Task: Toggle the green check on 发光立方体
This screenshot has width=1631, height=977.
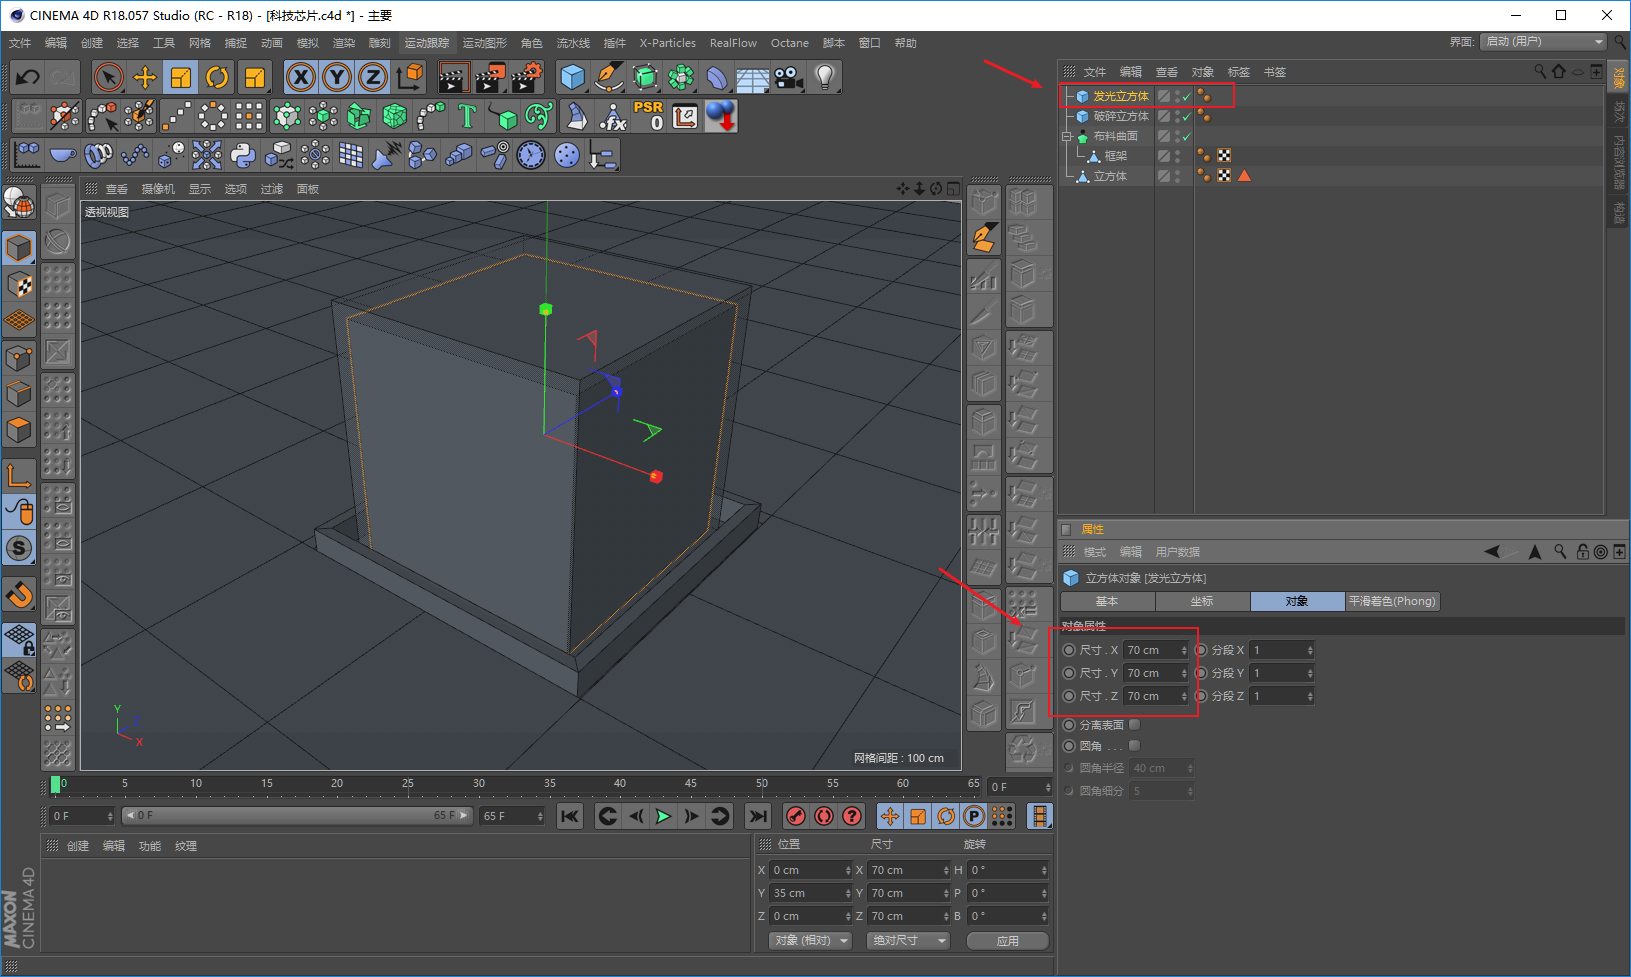Action: coord(1187,97)
